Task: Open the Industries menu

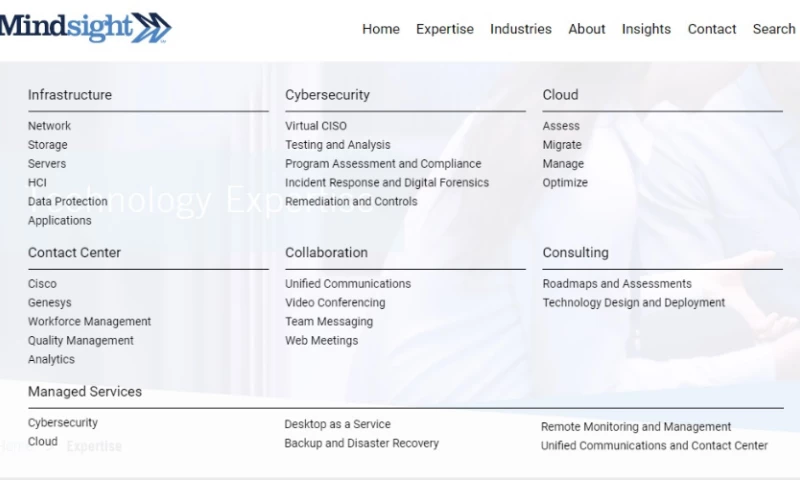Action: coord(520,29)
